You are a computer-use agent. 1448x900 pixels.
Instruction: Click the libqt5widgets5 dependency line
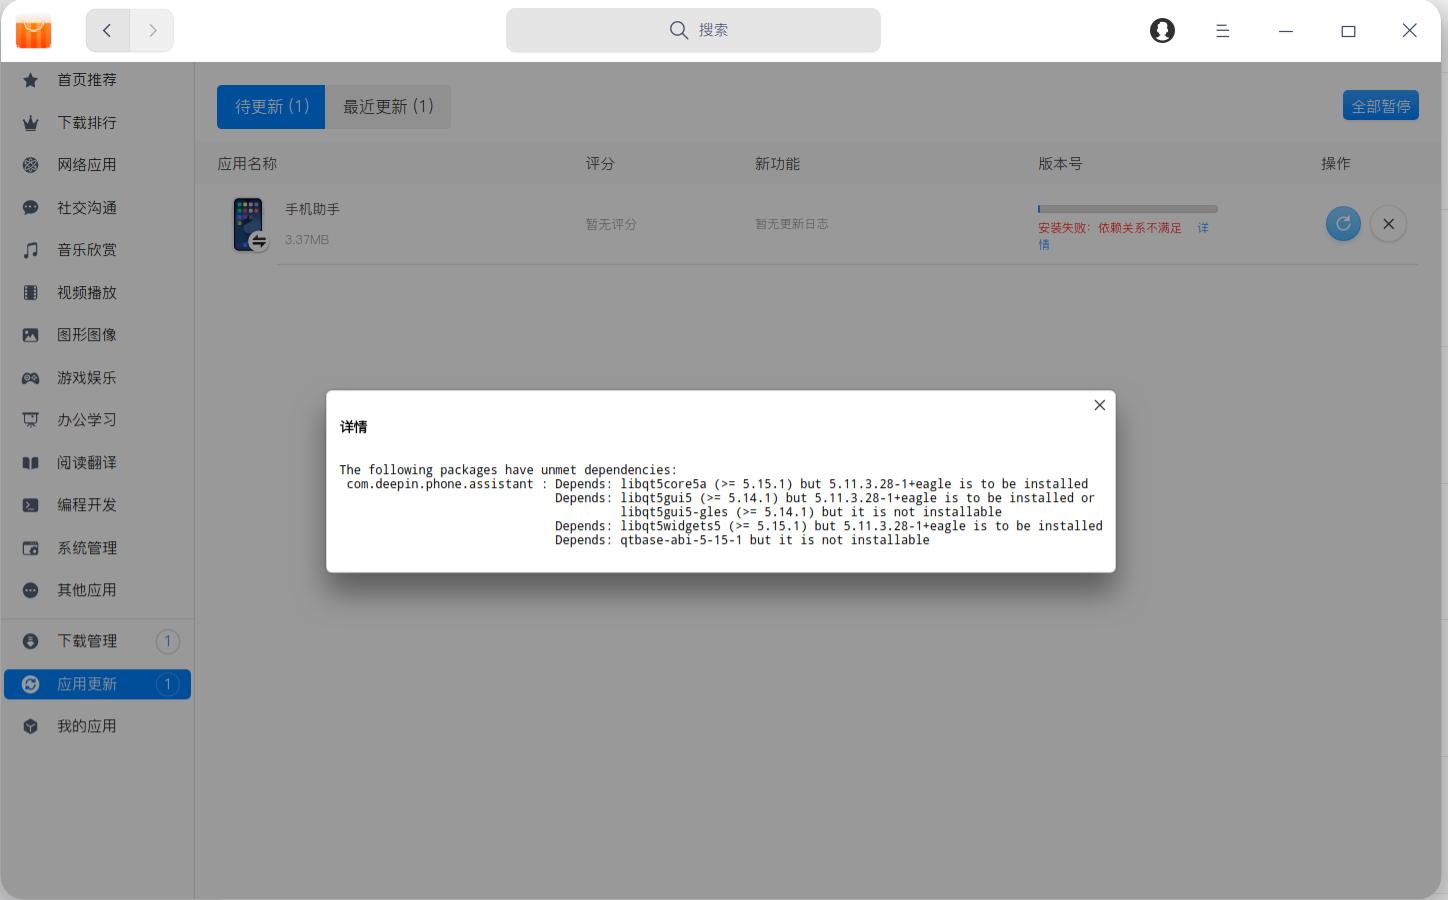[x=829, y=526]
